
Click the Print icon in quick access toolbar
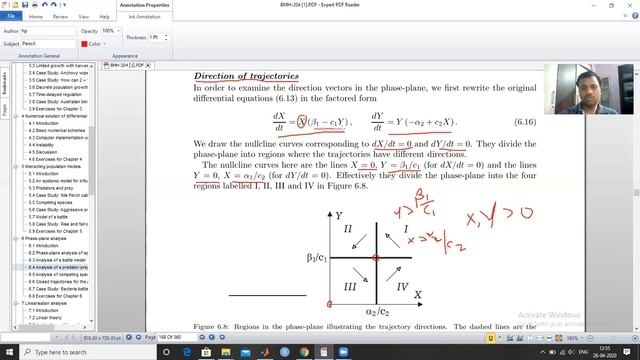(35, 5)
